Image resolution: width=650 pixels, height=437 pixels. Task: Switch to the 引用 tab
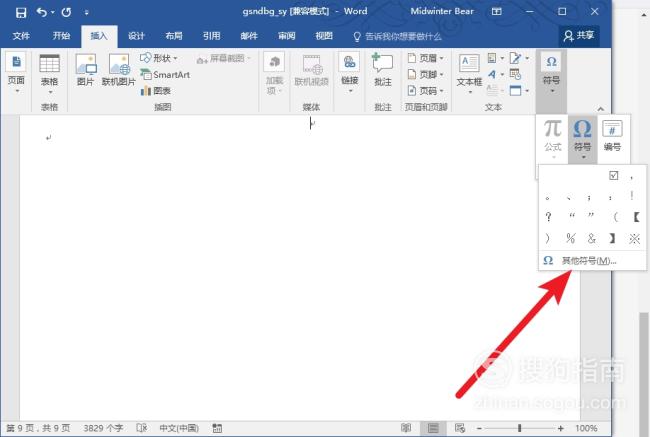tap(211, 36)
